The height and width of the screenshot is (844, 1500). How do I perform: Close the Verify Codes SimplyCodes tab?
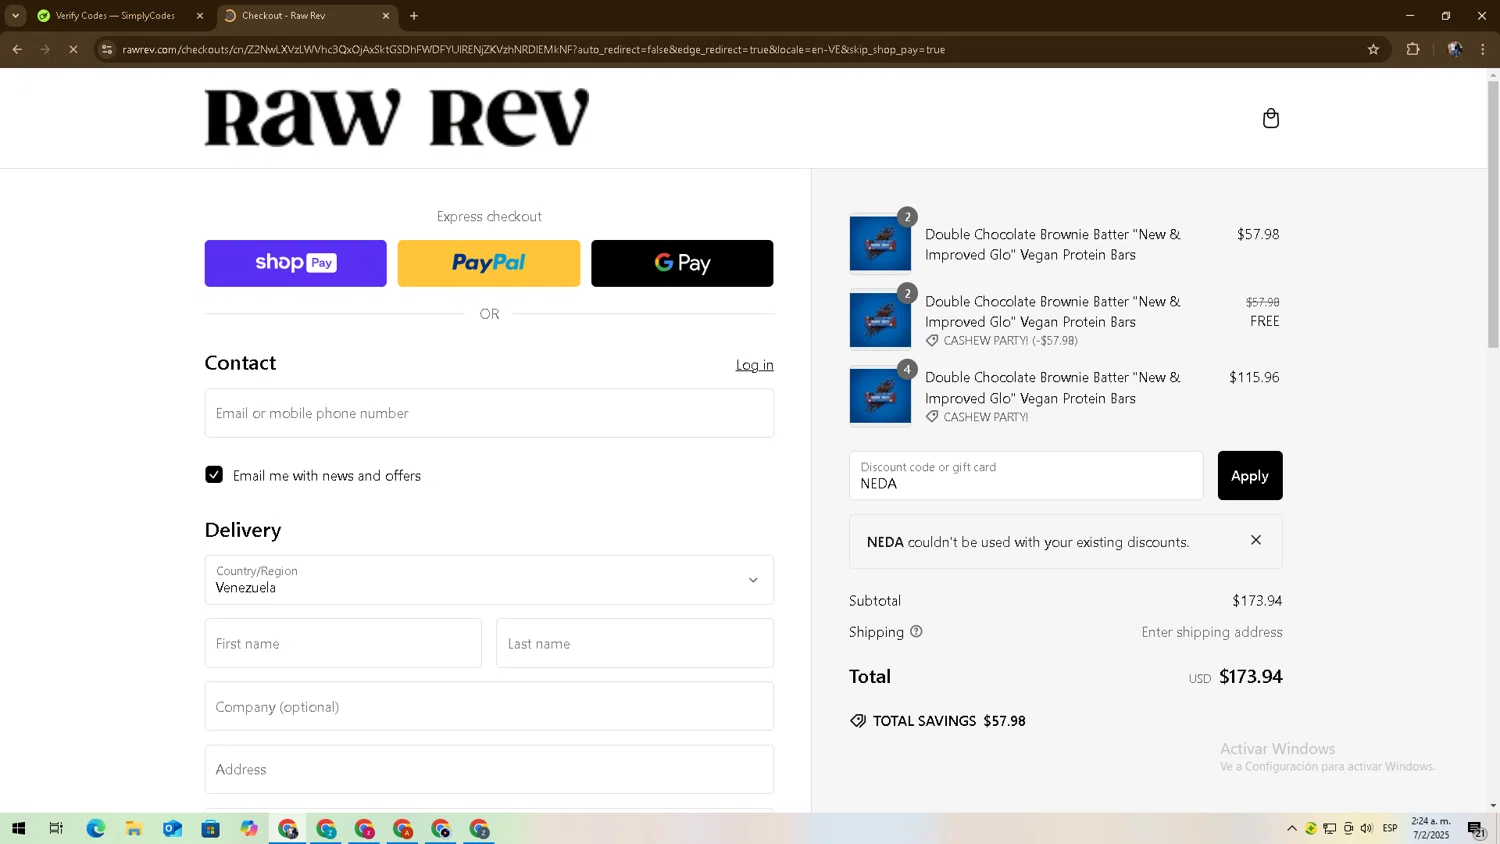coord(200,16)
